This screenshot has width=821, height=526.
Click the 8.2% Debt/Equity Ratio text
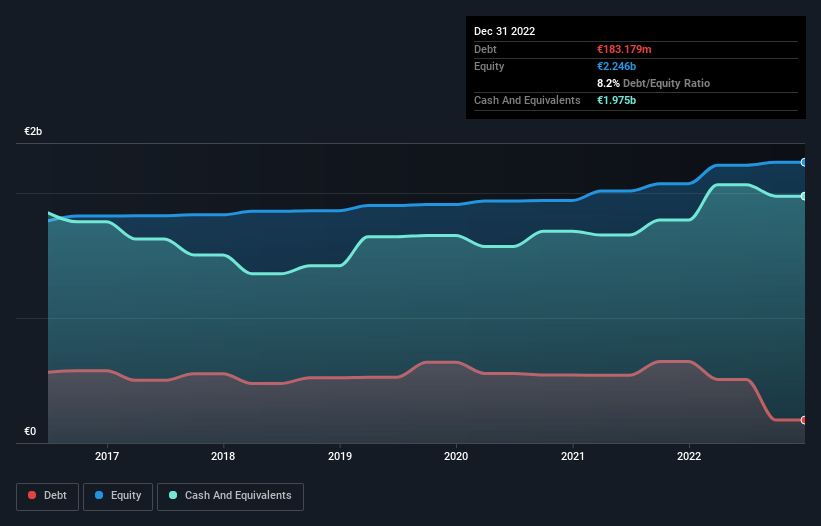pyautogui.click(x=653, y=83)
